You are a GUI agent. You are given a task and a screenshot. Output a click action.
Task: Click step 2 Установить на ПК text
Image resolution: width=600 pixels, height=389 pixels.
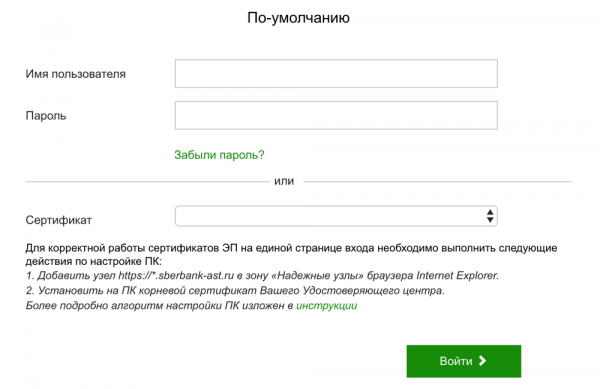coord(235,291)
